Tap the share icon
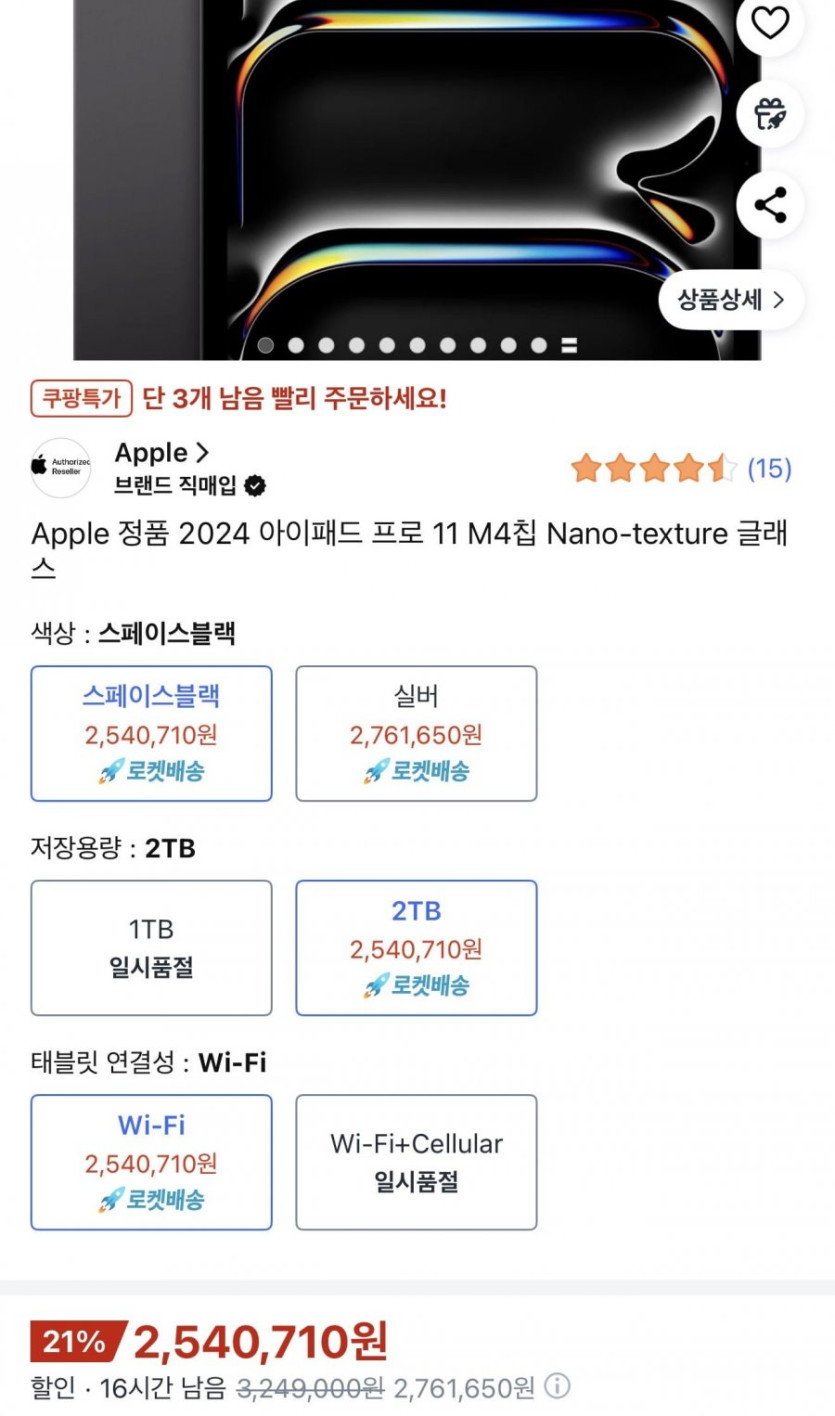 (769, 205)
